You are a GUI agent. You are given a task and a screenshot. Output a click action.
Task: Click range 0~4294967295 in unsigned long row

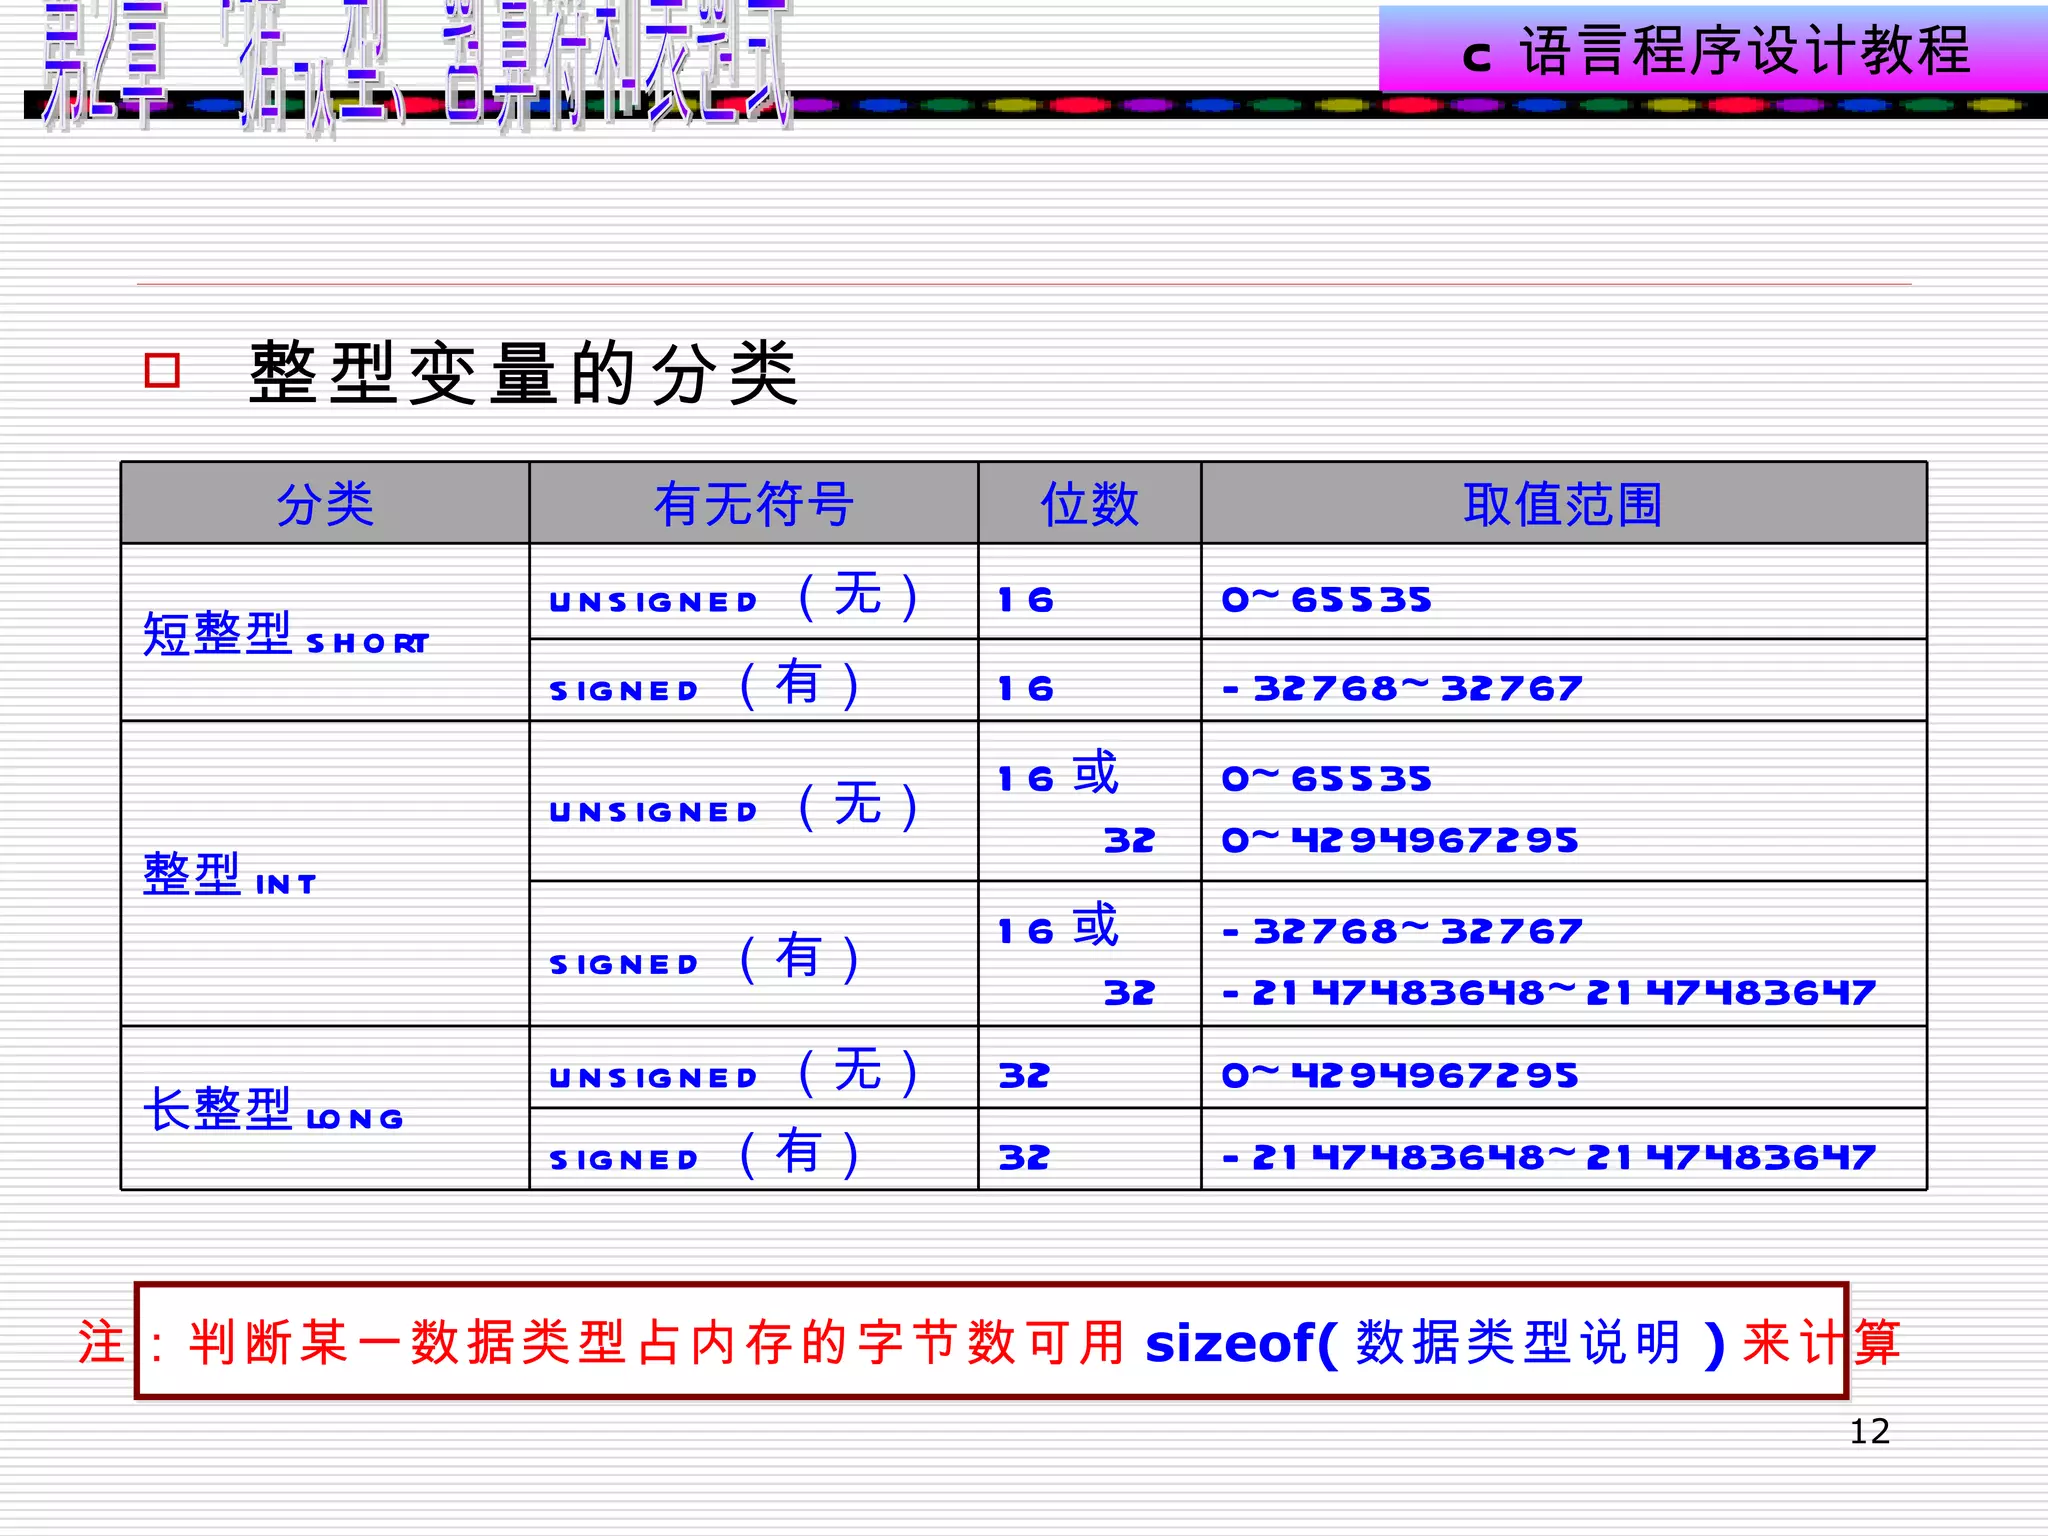[x=1400, y=1075]
